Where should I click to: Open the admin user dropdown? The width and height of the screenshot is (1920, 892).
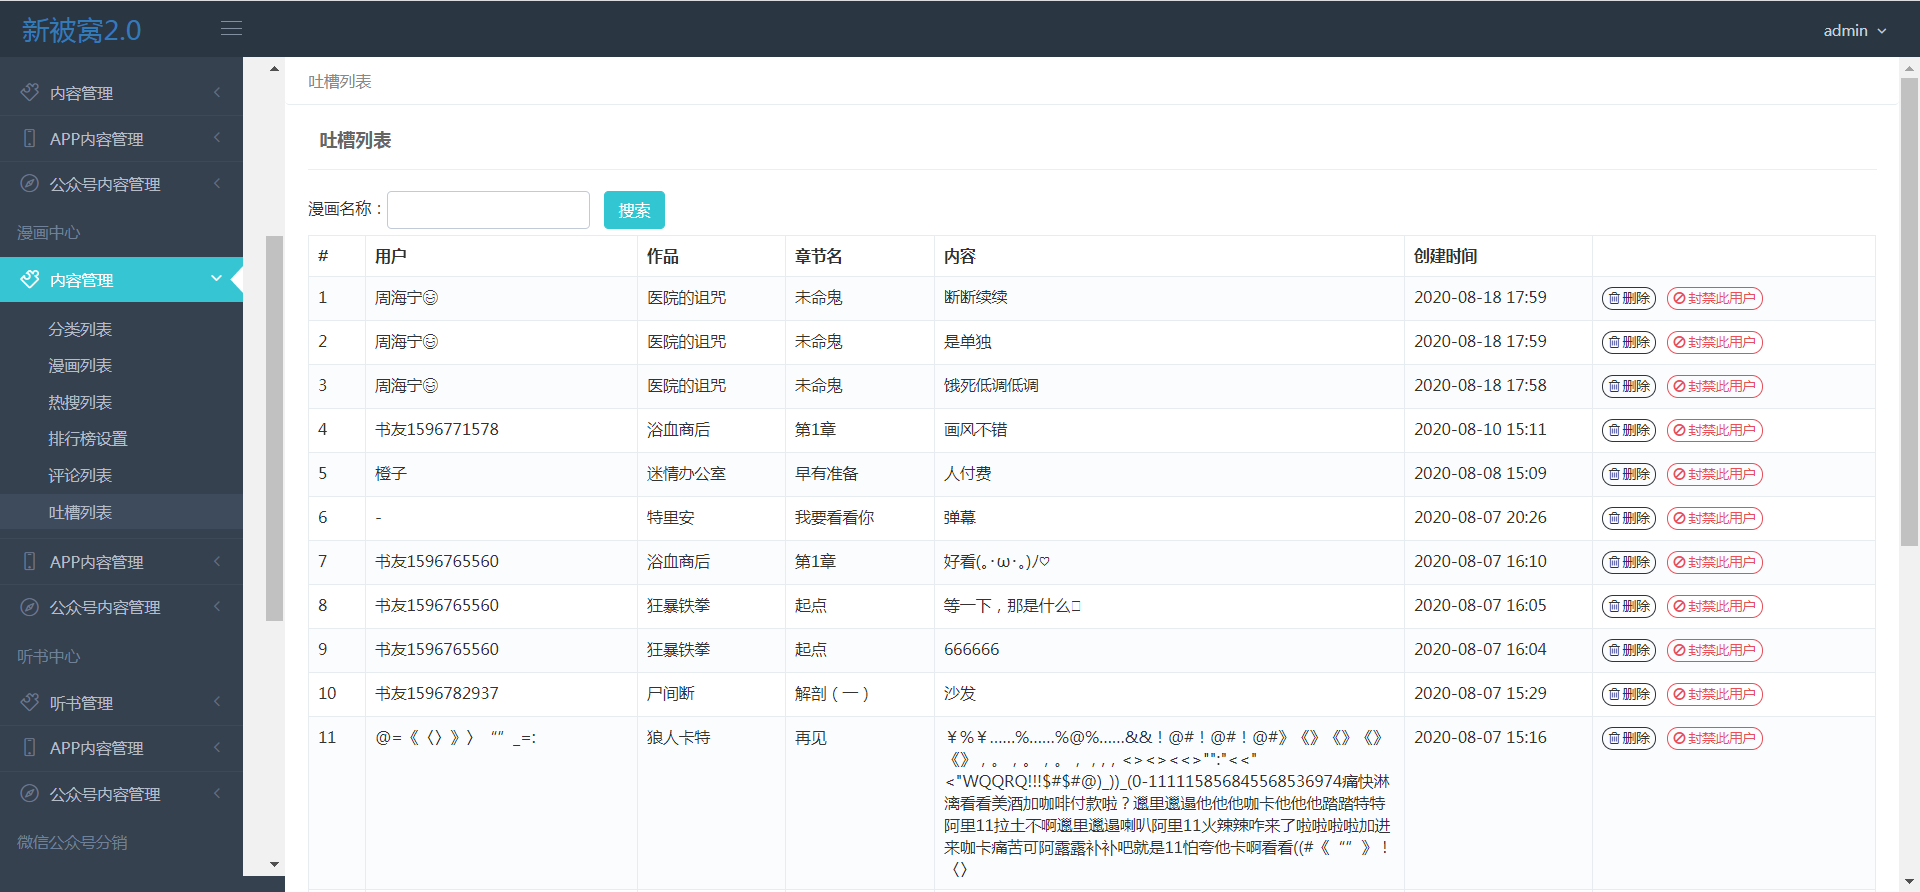coord(1854,30)
